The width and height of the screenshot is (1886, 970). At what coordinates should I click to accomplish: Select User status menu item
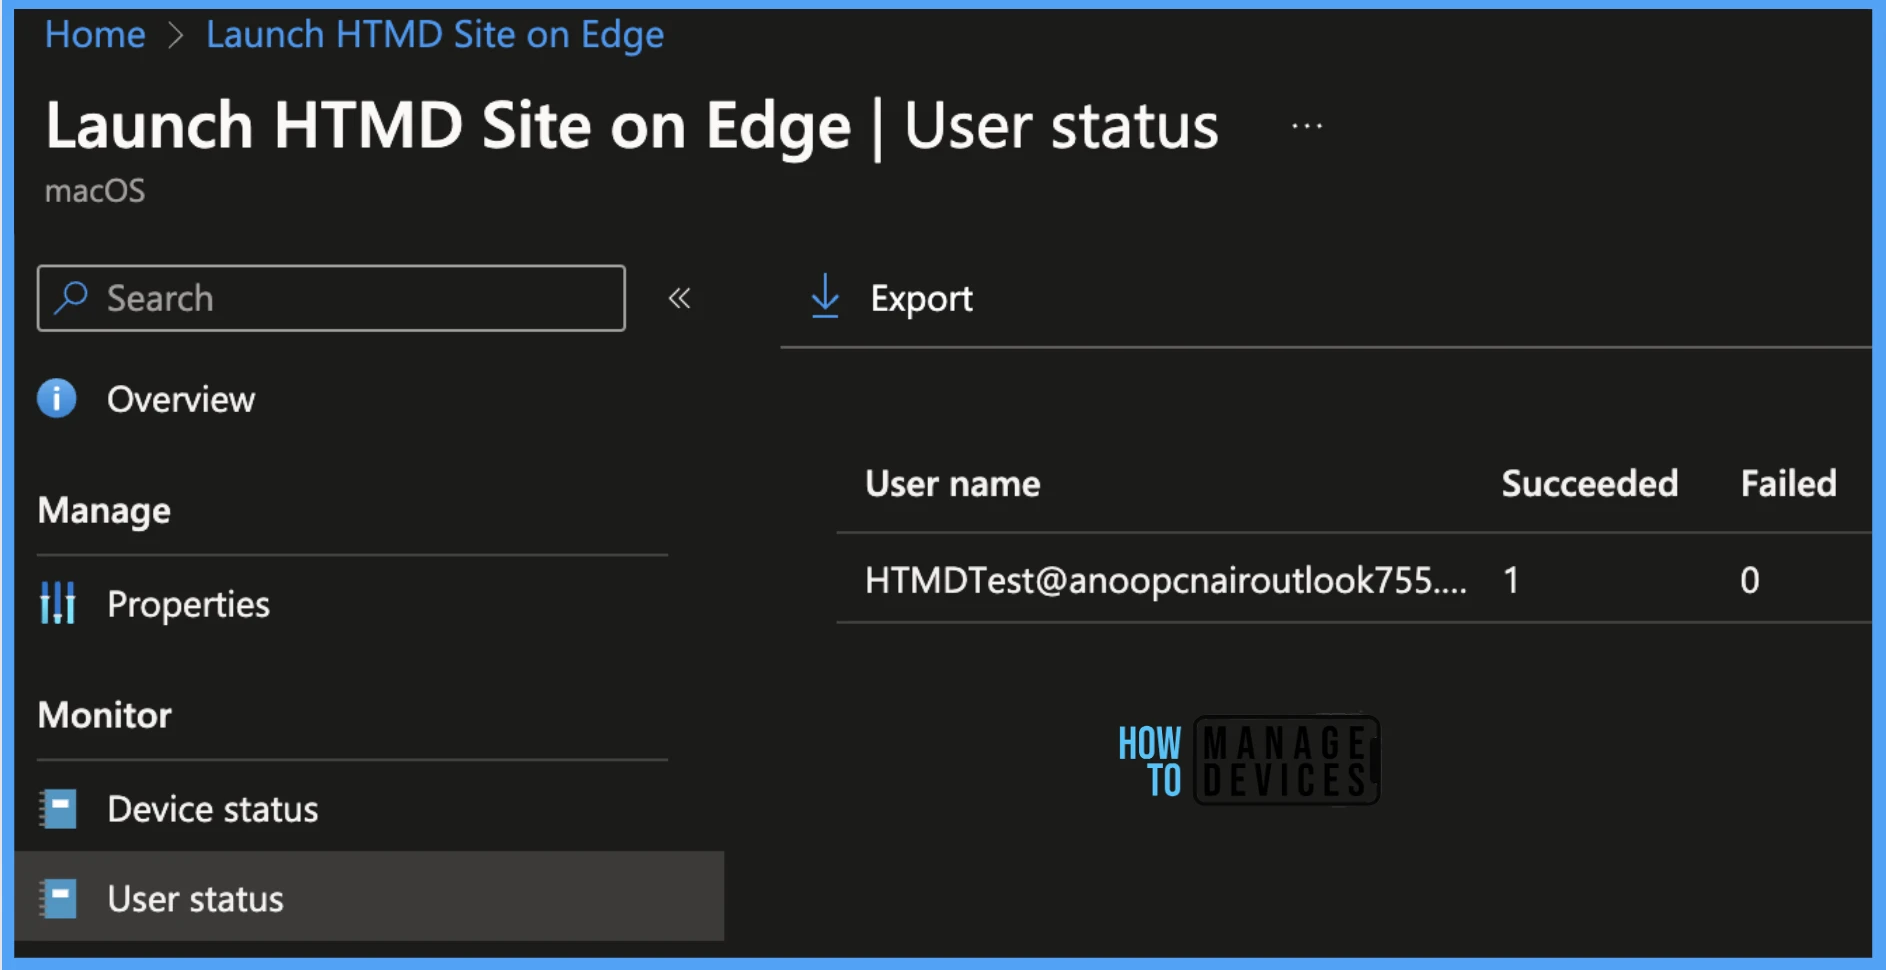[x=369, y=897]
